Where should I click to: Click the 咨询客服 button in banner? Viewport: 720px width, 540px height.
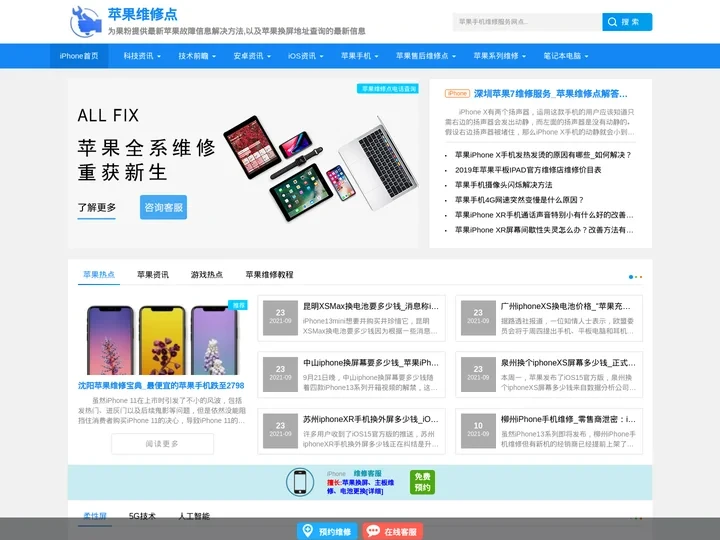point(163,207)
